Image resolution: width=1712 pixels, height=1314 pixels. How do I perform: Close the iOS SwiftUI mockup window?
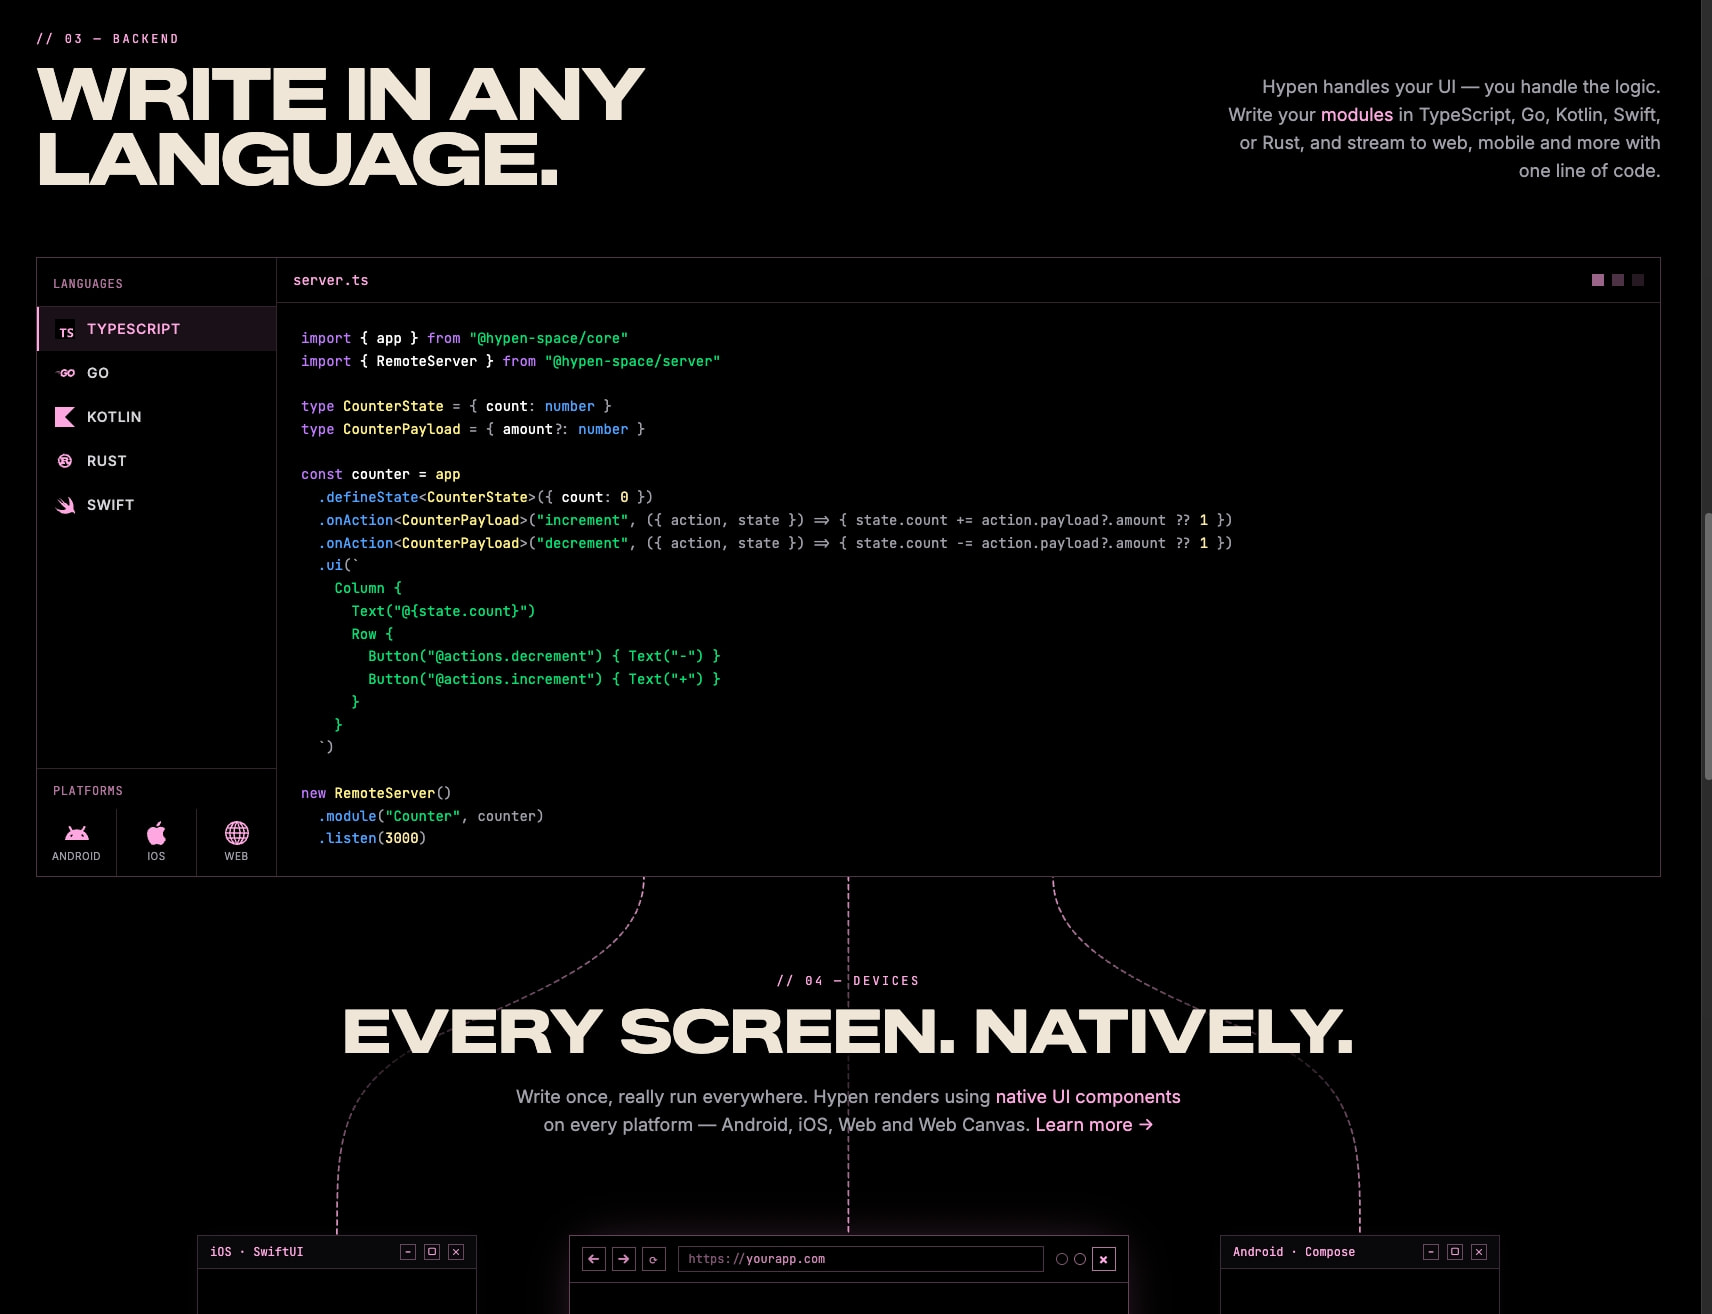[456, 1252]
